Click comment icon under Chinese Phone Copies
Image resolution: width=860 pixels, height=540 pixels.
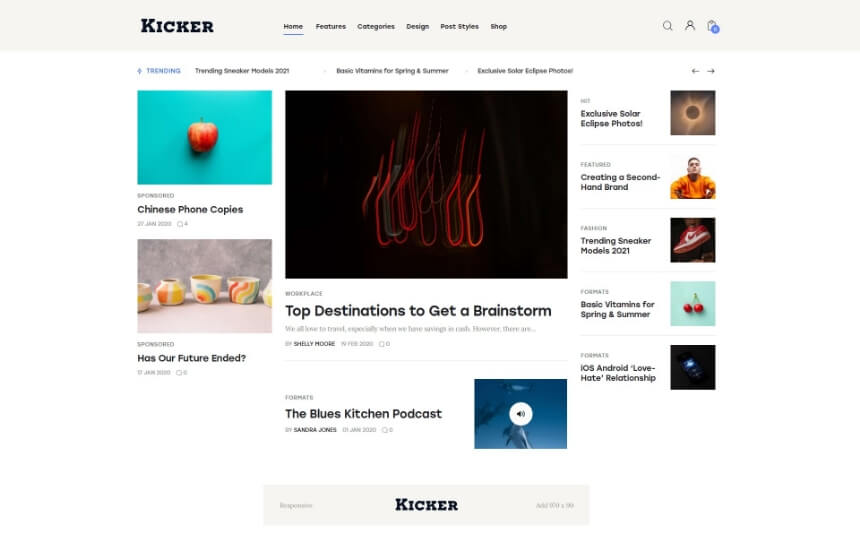180,224
